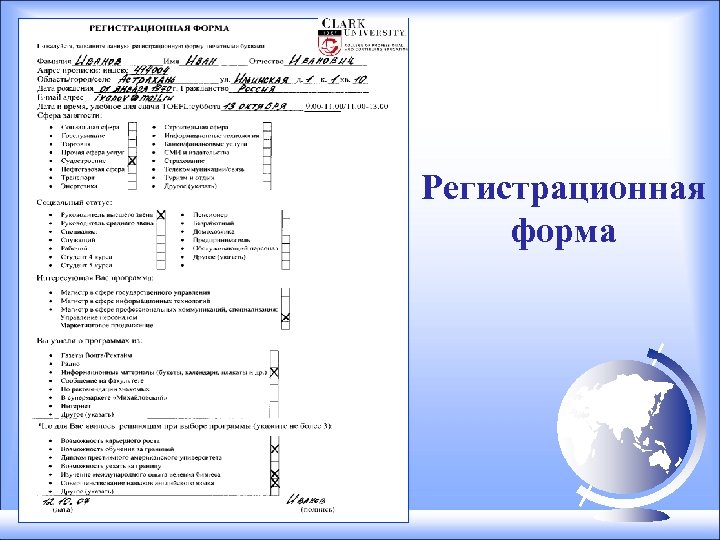
Task: Click checked box 'Возможность обучения за границей'
Action: (275, 449)
